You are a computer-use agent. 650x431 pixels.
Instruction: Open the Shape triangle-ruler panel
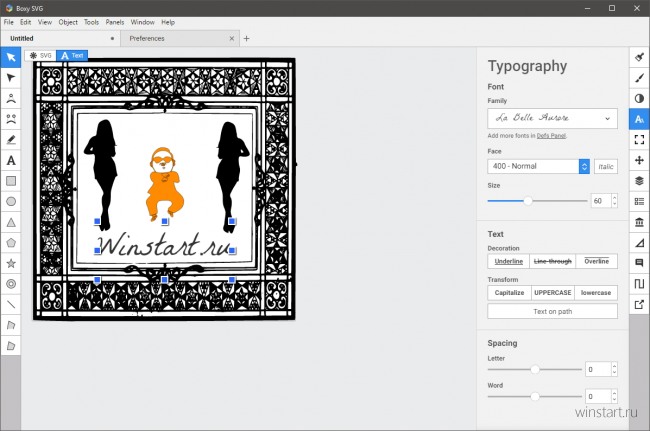coord(639,242)
